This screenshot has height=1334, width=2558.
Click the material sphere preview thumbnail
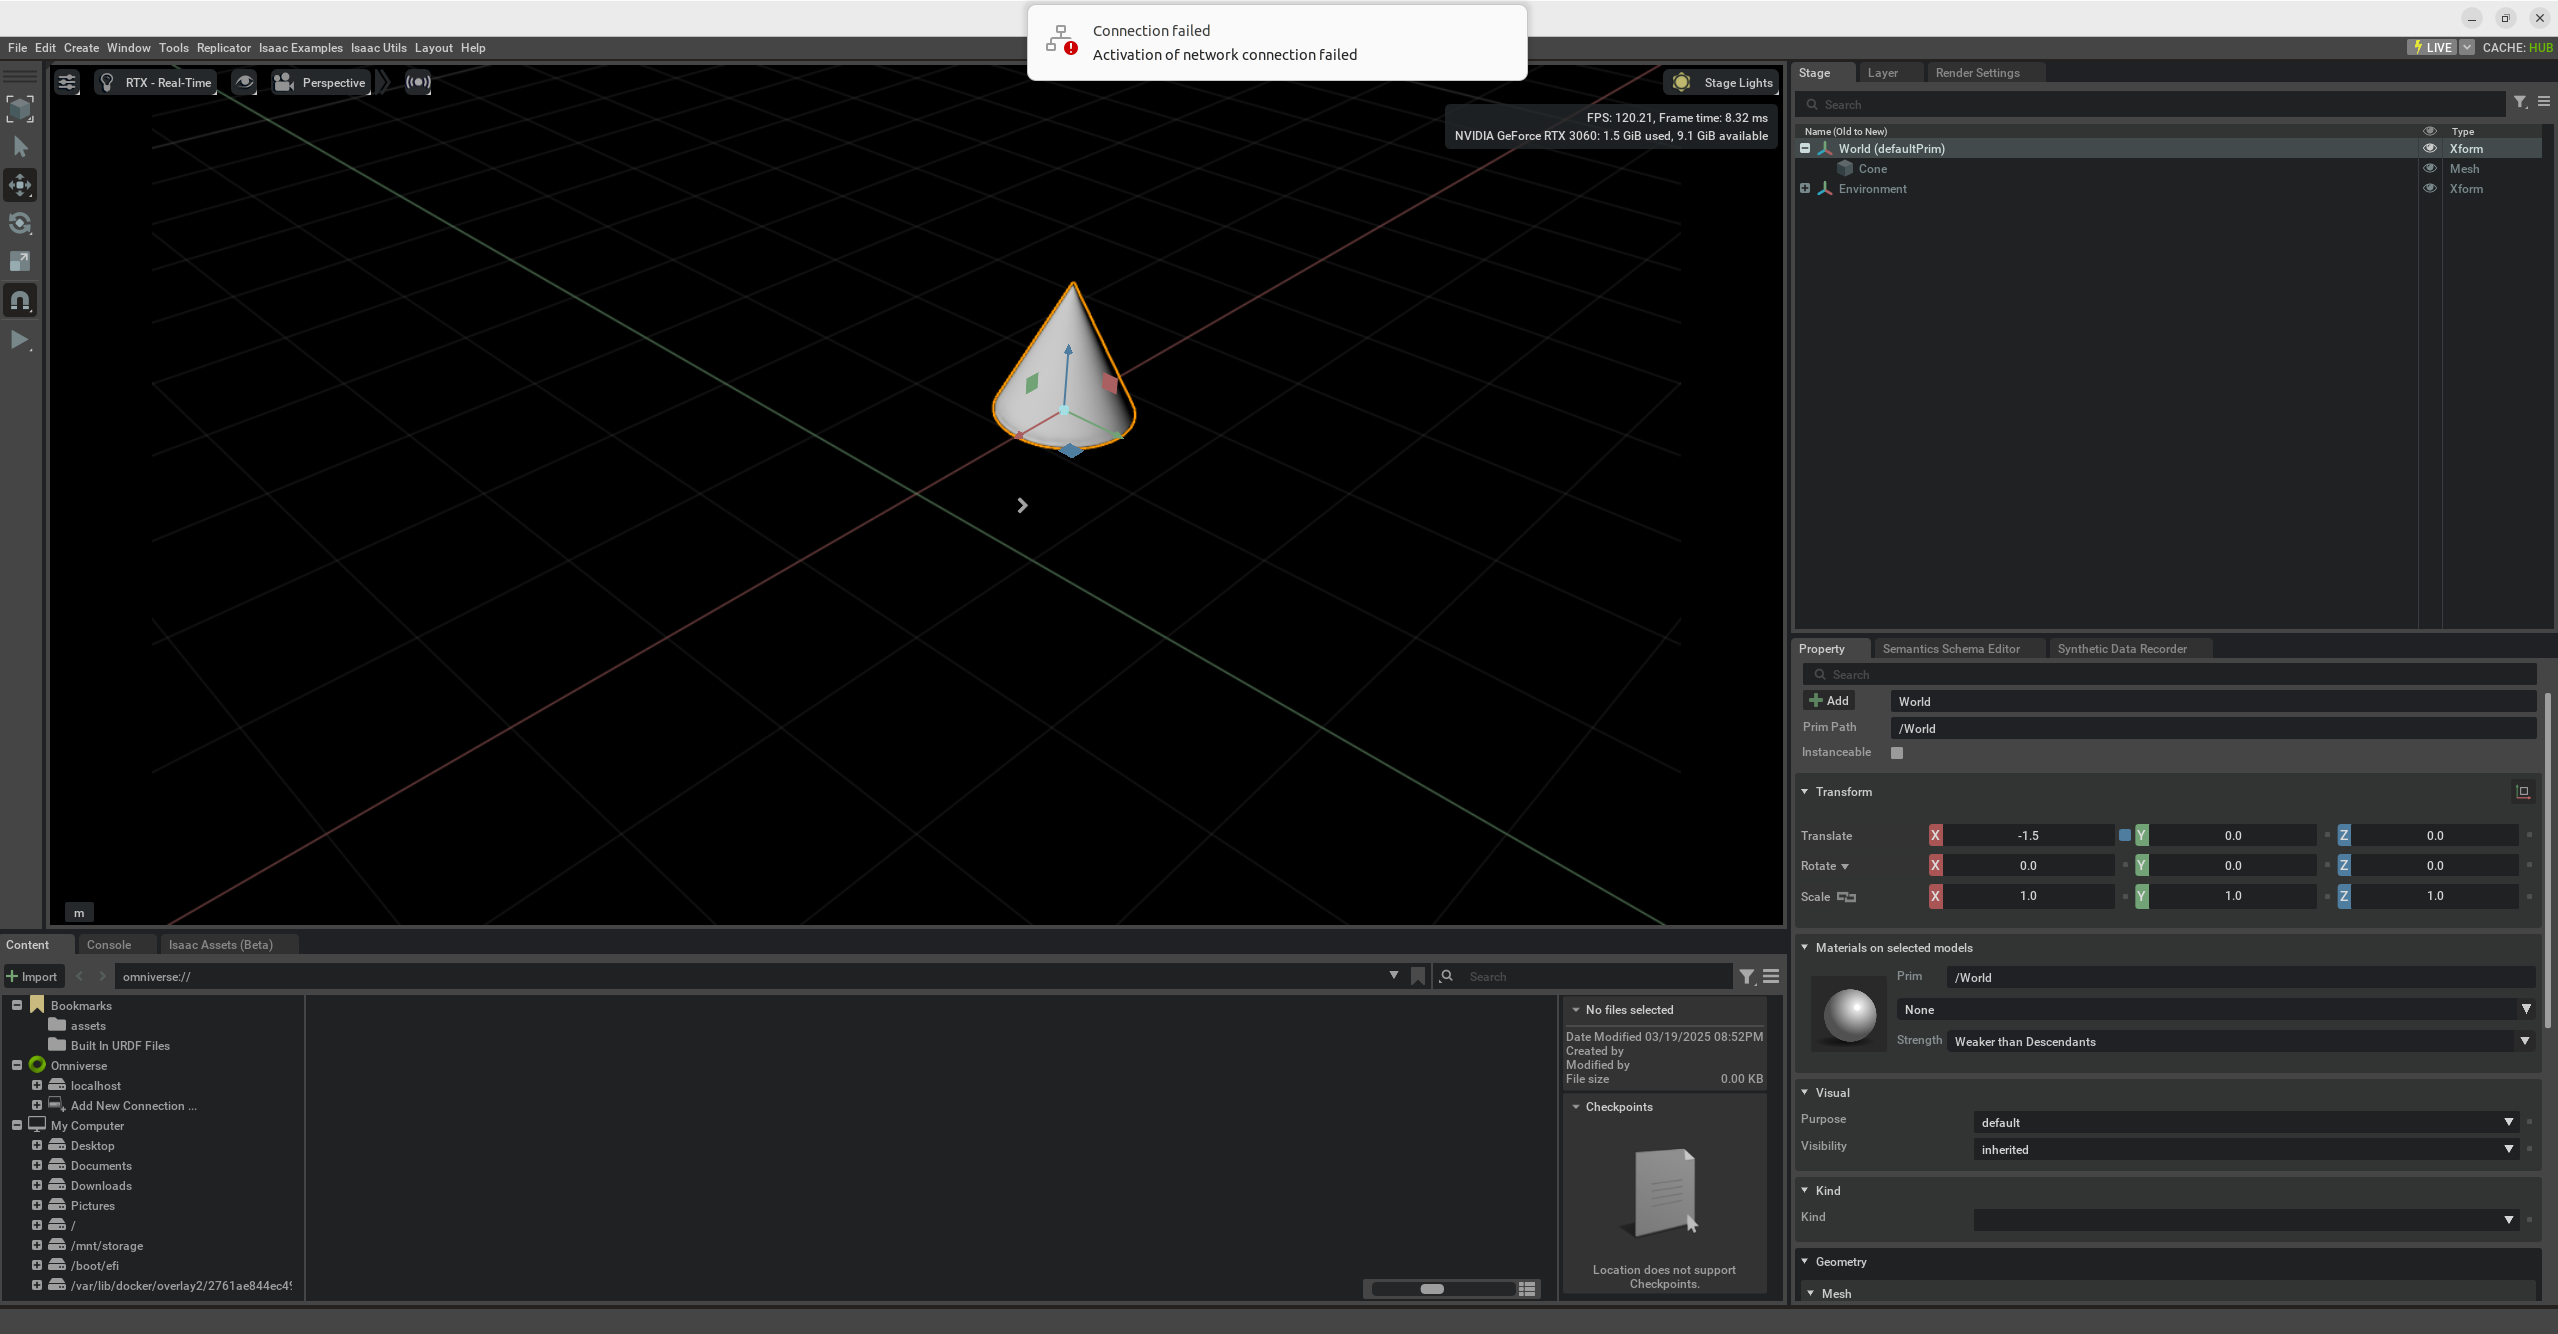1850,1016
